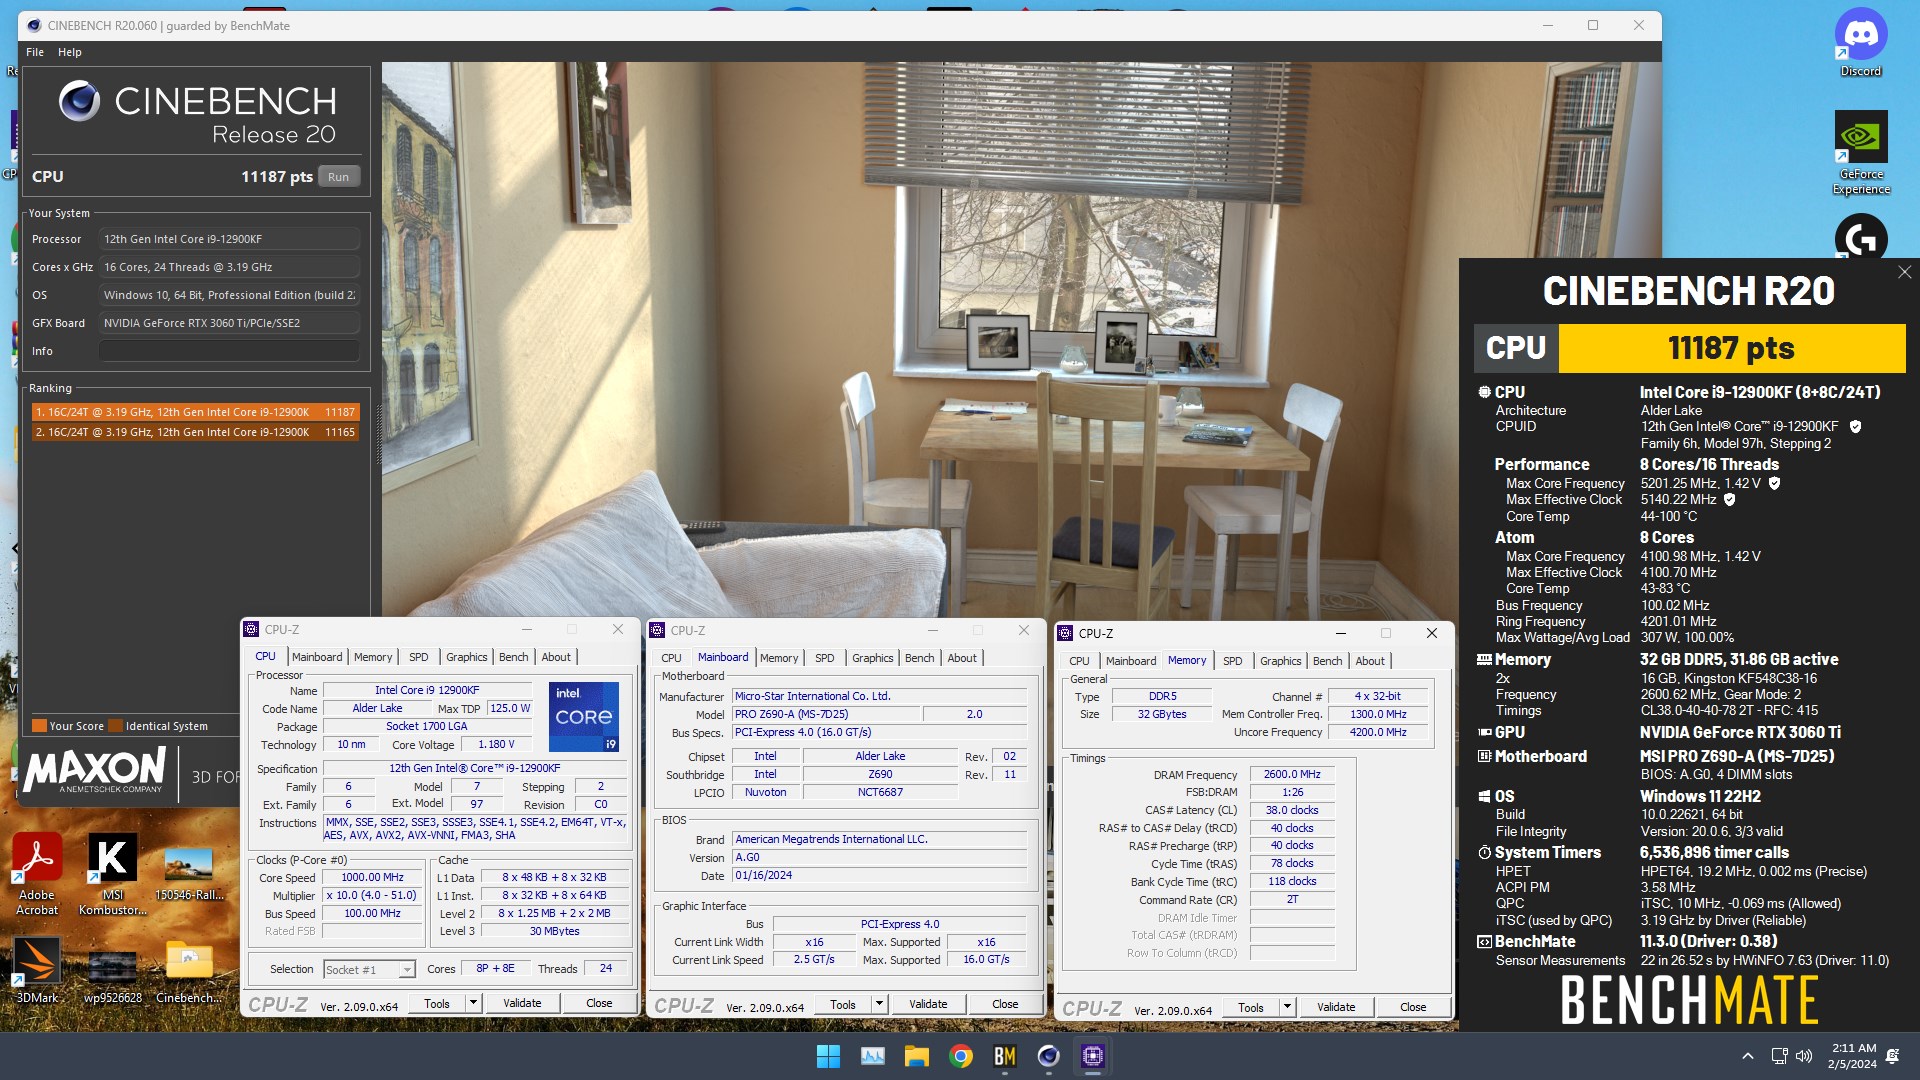Click the PRO Z690-A model field
Screen dimensions: 1920x1080
click(x=825, y=715)
